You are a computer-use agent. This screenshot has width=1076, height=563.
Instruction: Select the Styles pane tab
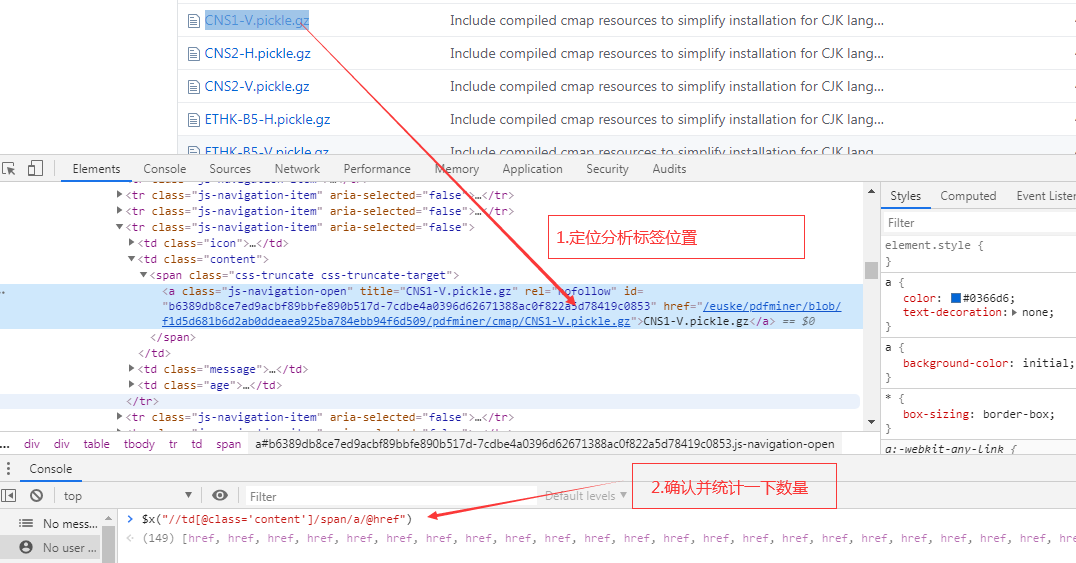point(906,196)
